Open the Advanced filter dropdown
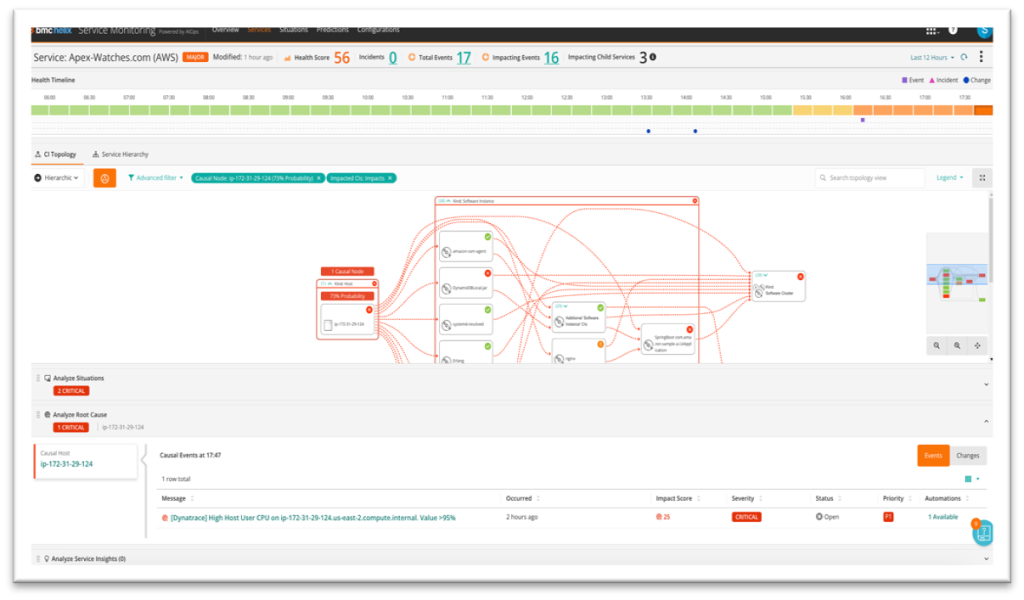 pos(155,178)
